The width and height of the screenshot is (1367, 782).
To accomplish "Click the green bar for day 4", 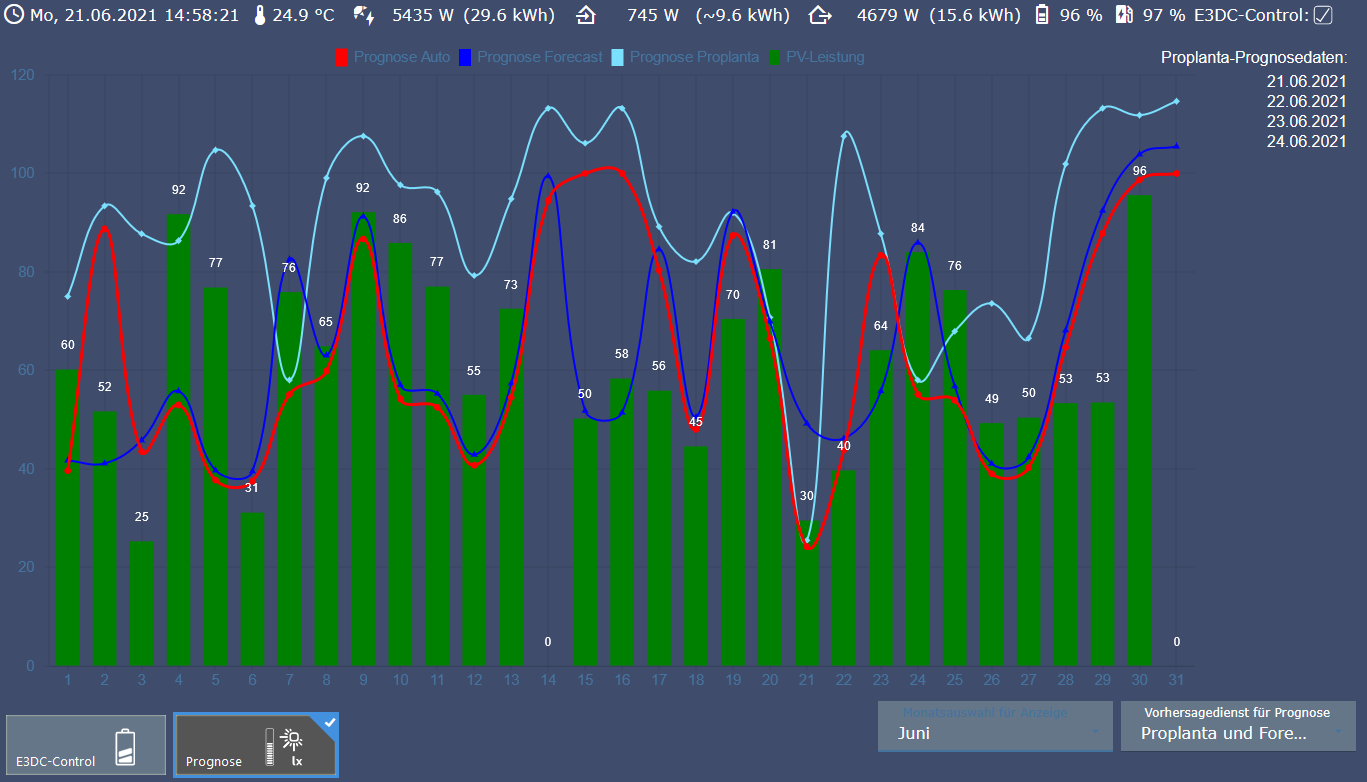I will tap(179, 439).
